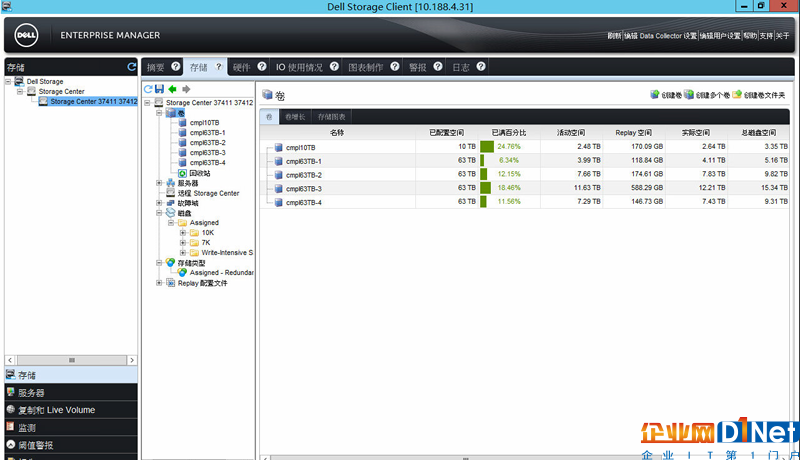
Task: Switch to the 摘要 tab
Action: pyautogui.click(x=156, y=67)
